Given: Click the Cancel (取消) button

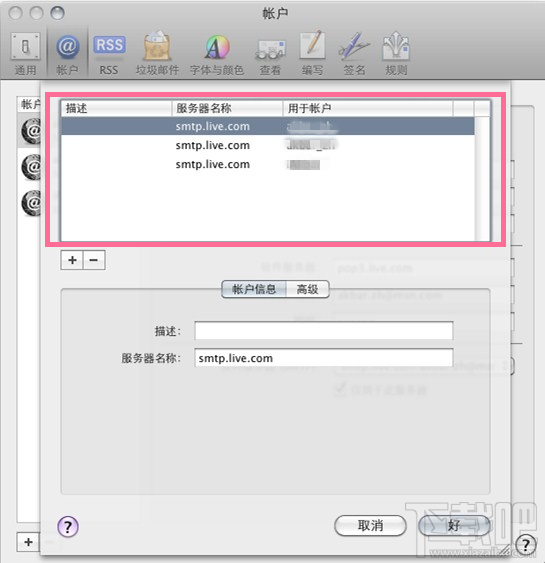Looking at the screenshot, I should (370, 526).
